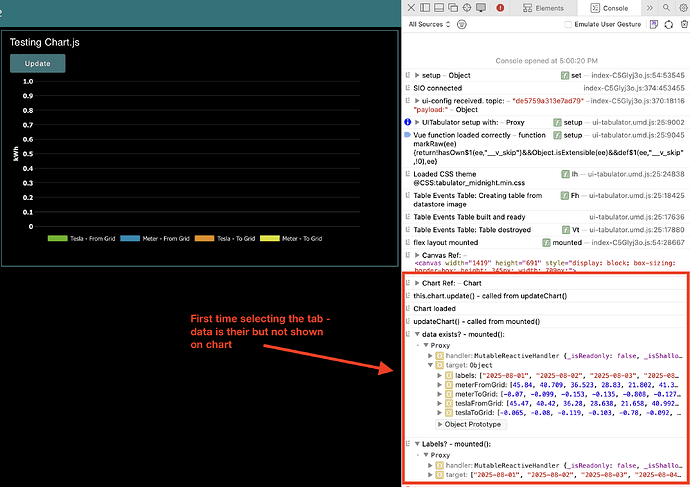Enable the Emulate User Gesture checkbox

(x=568, y=24)
